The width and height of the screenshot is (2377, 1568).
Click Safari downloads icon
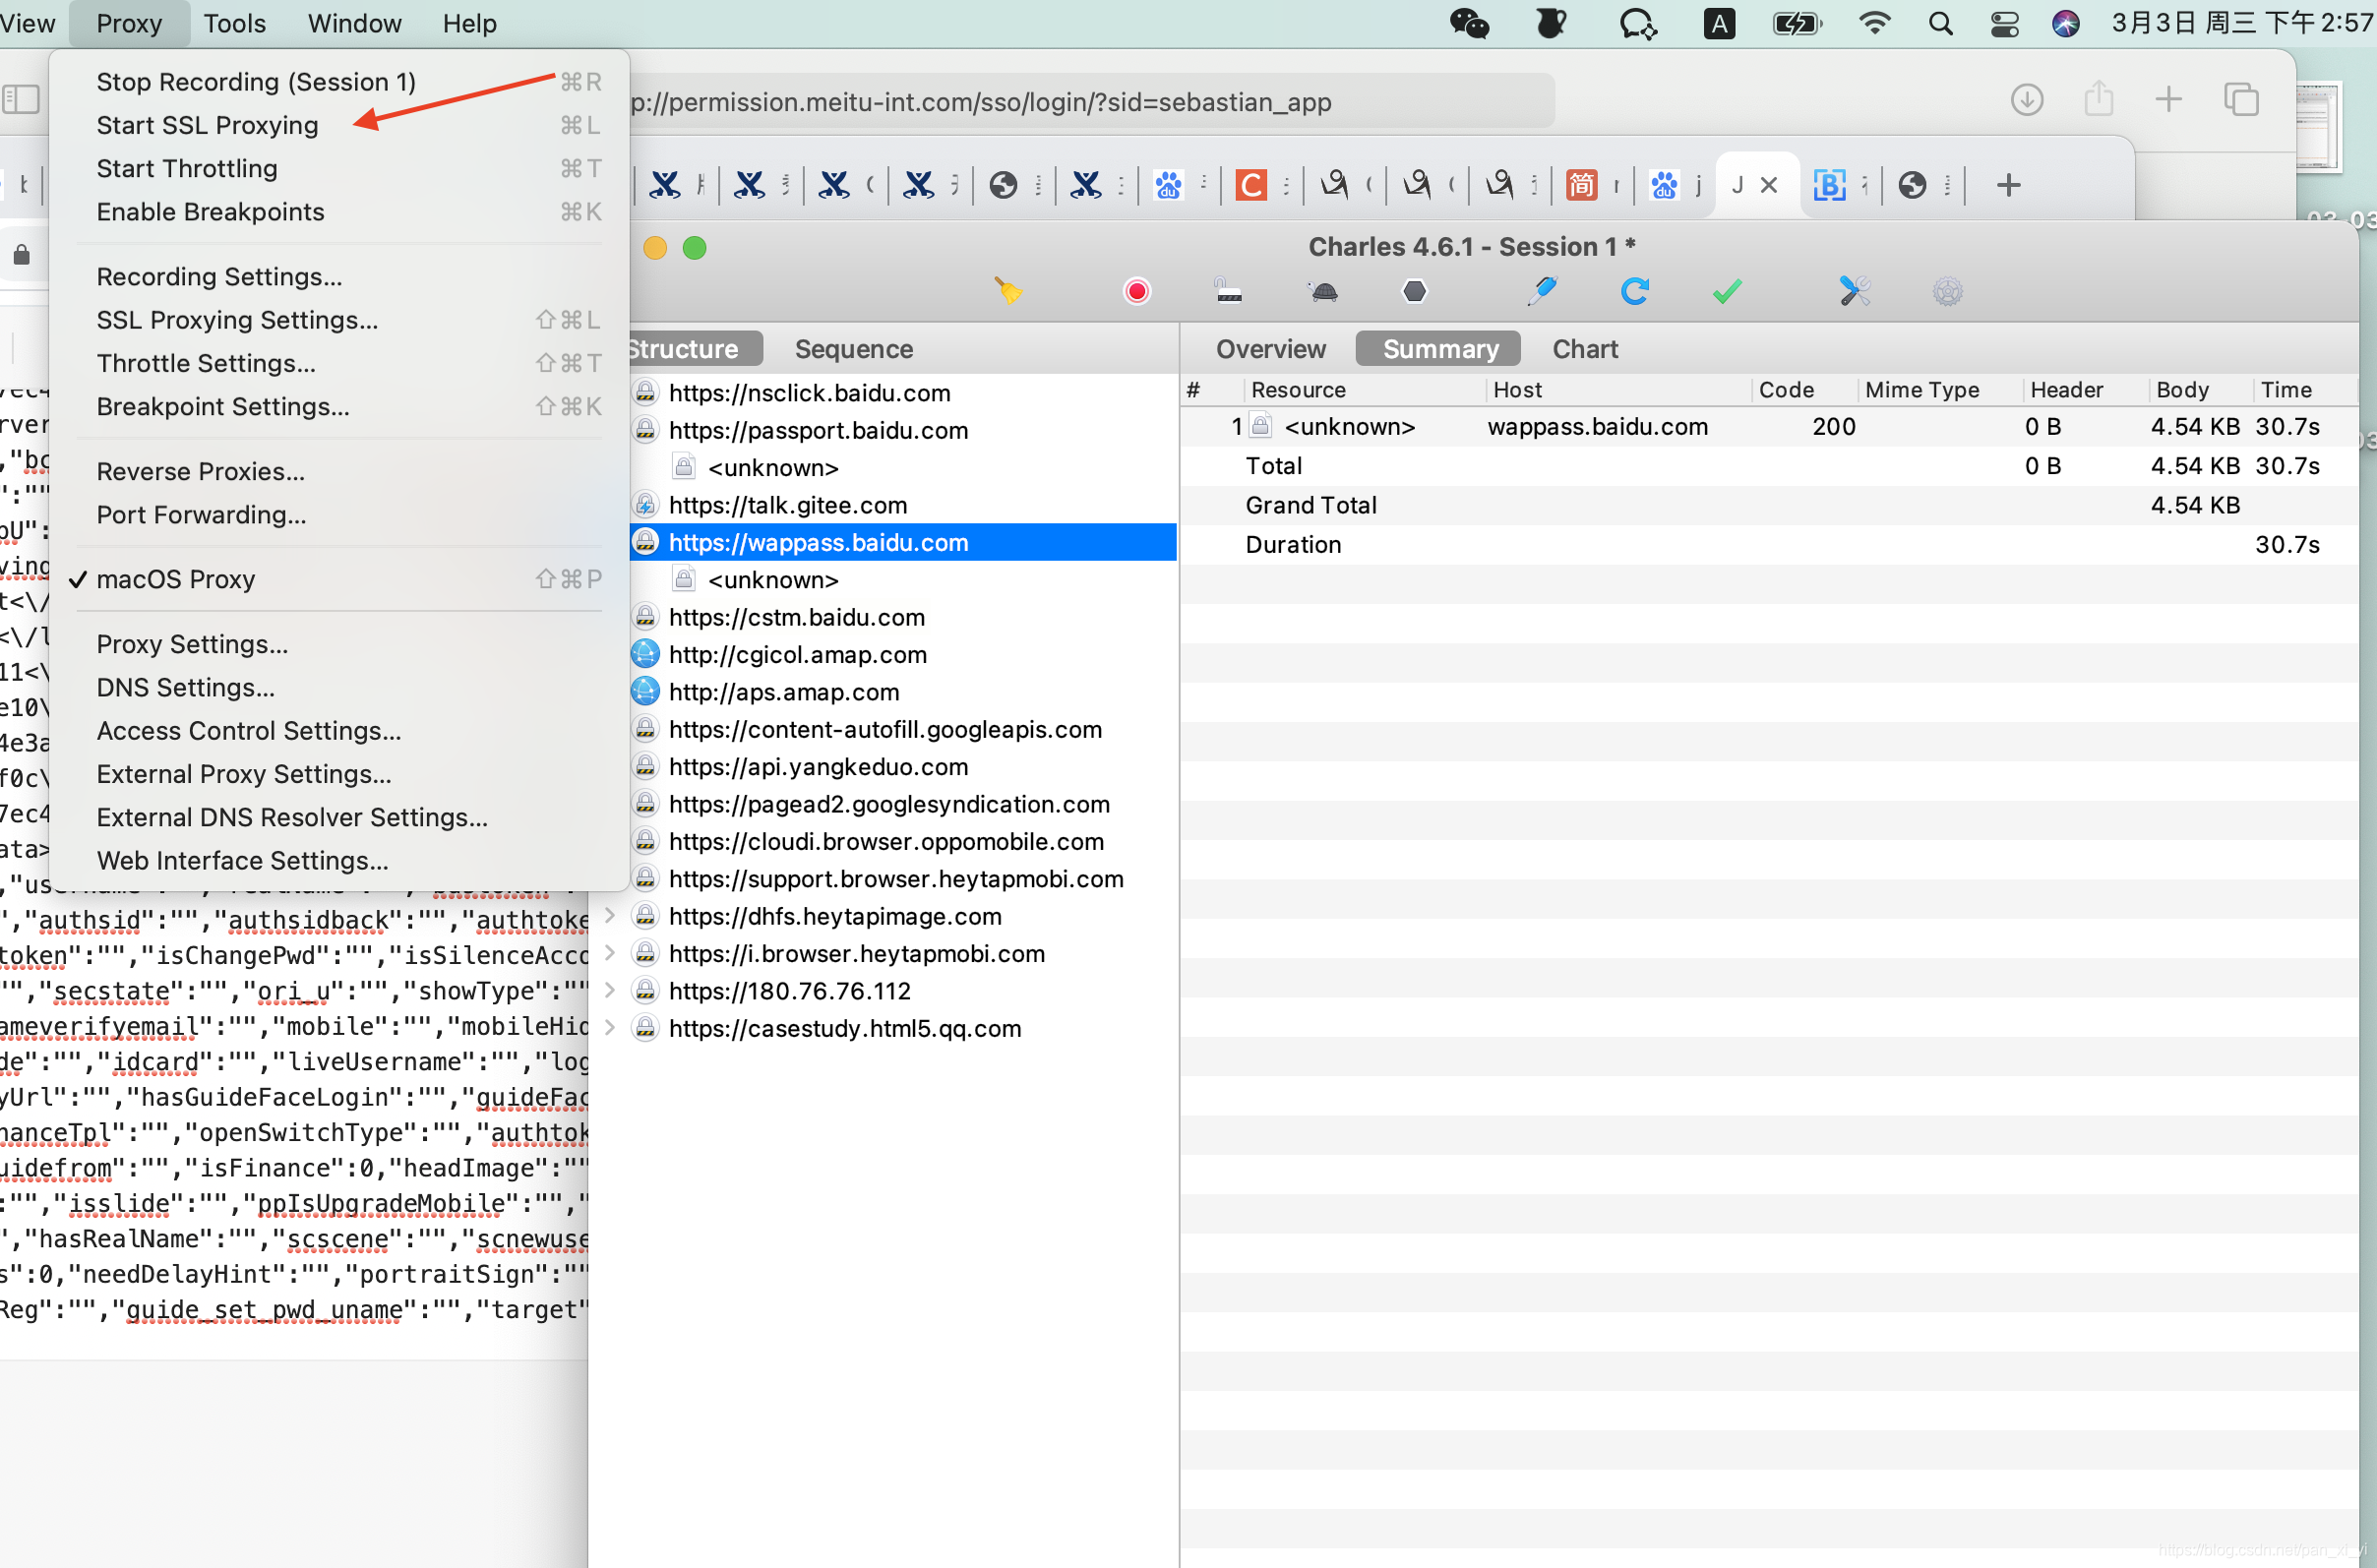coord(2027,100)
